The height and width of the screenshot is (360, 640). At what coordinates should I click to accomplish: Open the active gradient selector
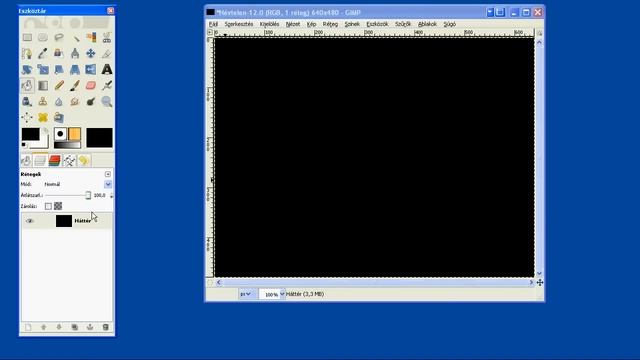[x=67, y=145]
